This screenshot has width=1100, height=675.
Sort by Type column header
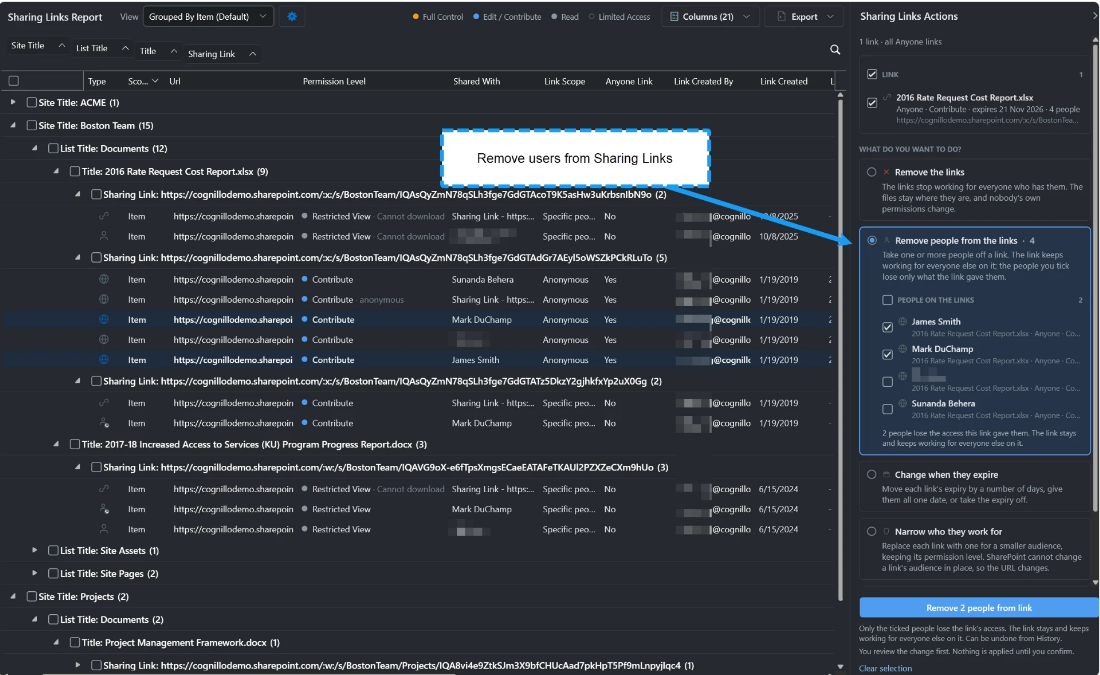pyautogui.click(x=97, y=81)
